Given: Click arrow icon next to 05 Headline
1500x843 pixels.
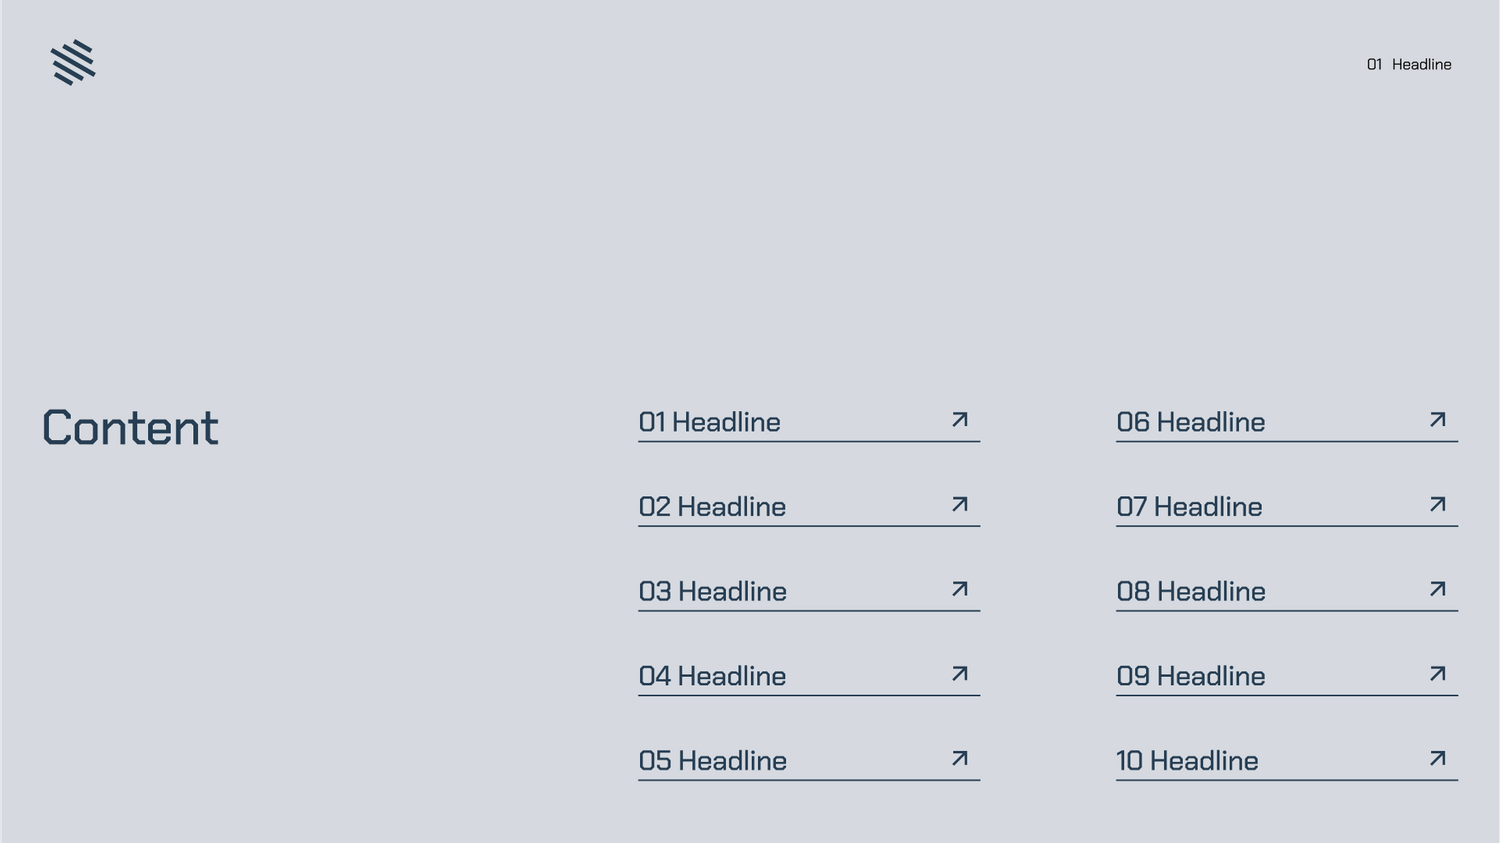Looking at the screenshot, I should click(960, 759).
